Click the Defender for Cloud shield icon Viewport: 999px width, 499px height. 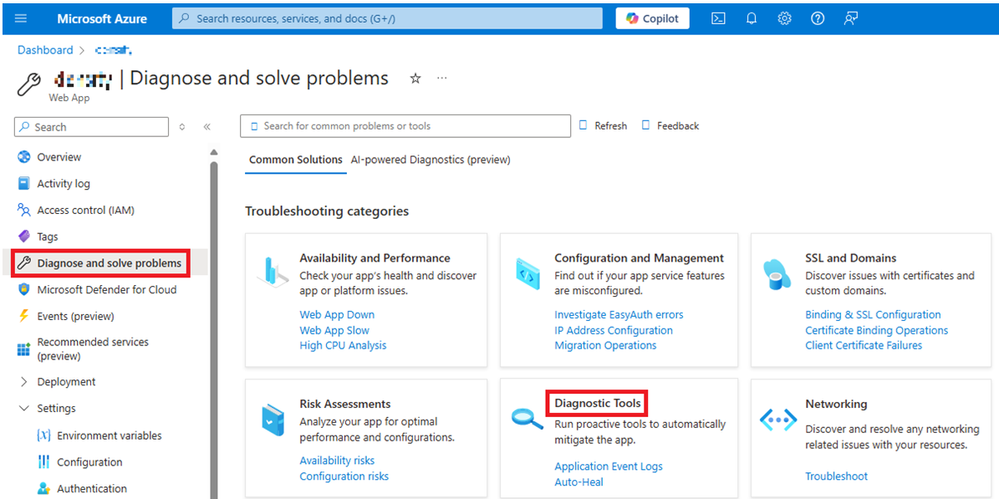[x=24, y=289]
